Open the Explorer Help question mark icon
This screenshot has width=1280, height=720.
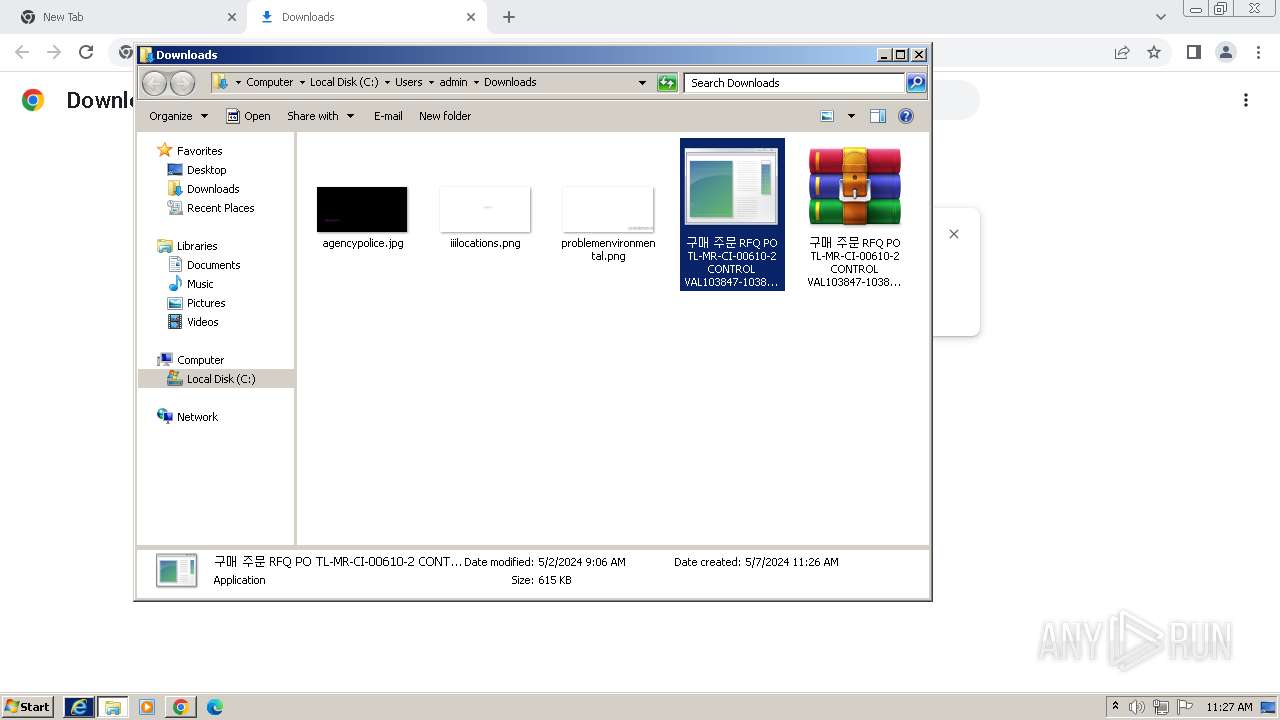(906, 116)
